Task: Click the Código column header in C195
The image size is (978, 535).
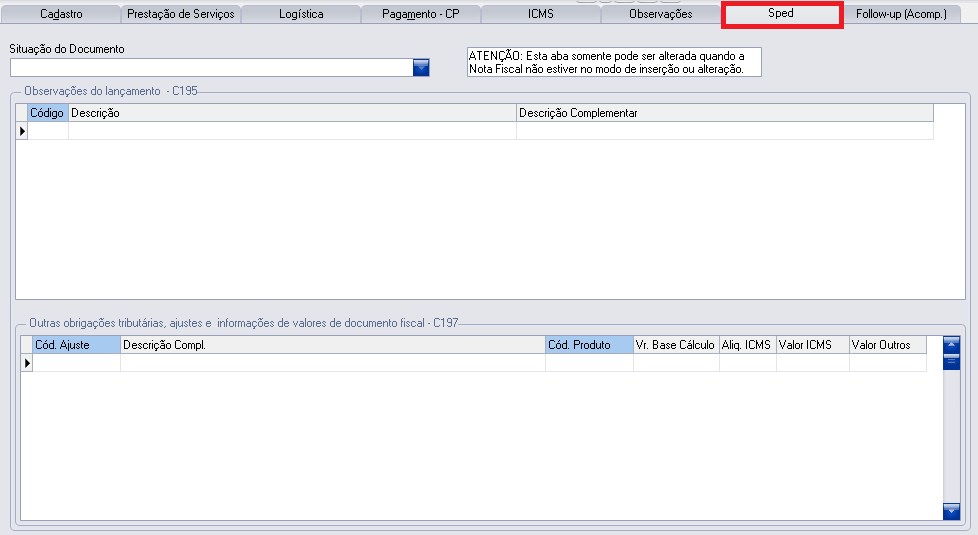Action: point(47,113)
